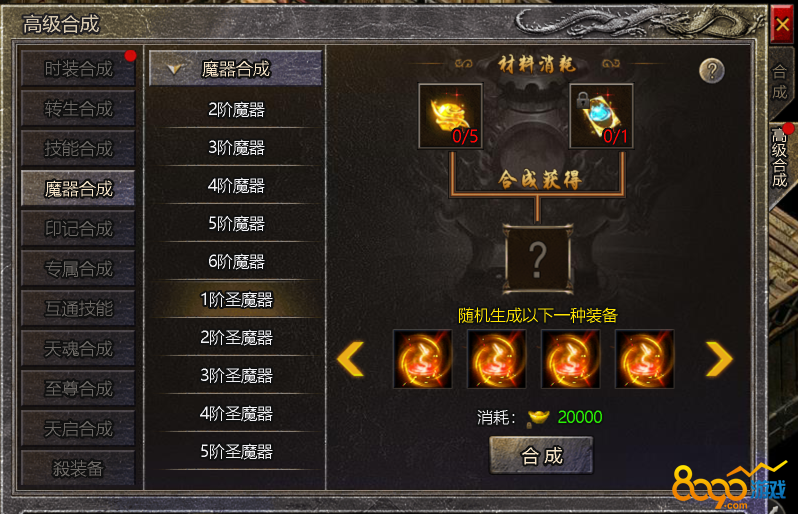
Task: Click the 合成 craft button
Action: (x=541, y=455)
